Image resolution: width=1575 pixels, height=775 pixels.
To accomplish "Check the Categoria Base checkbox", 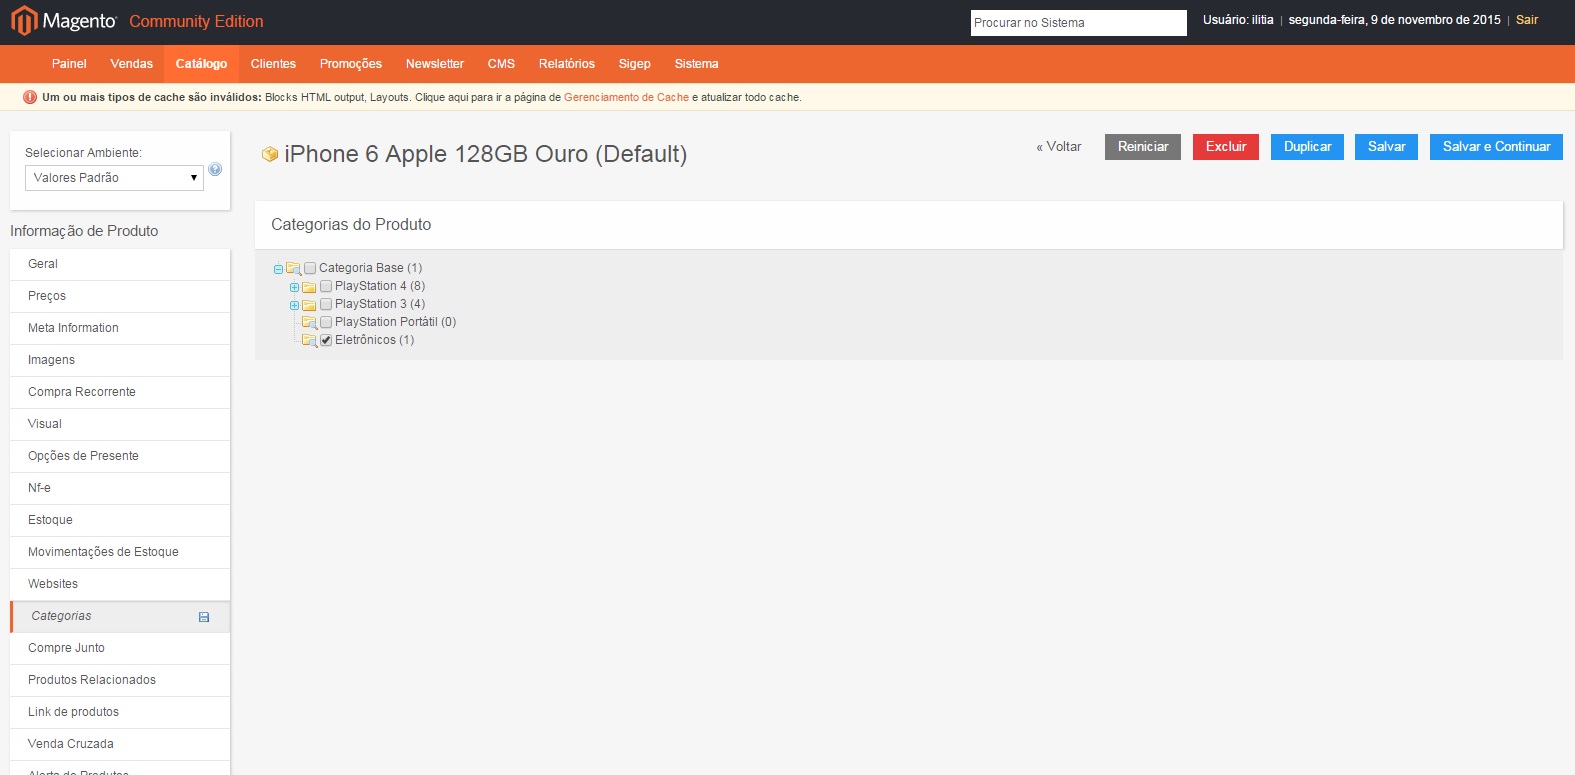I will 310,268.
